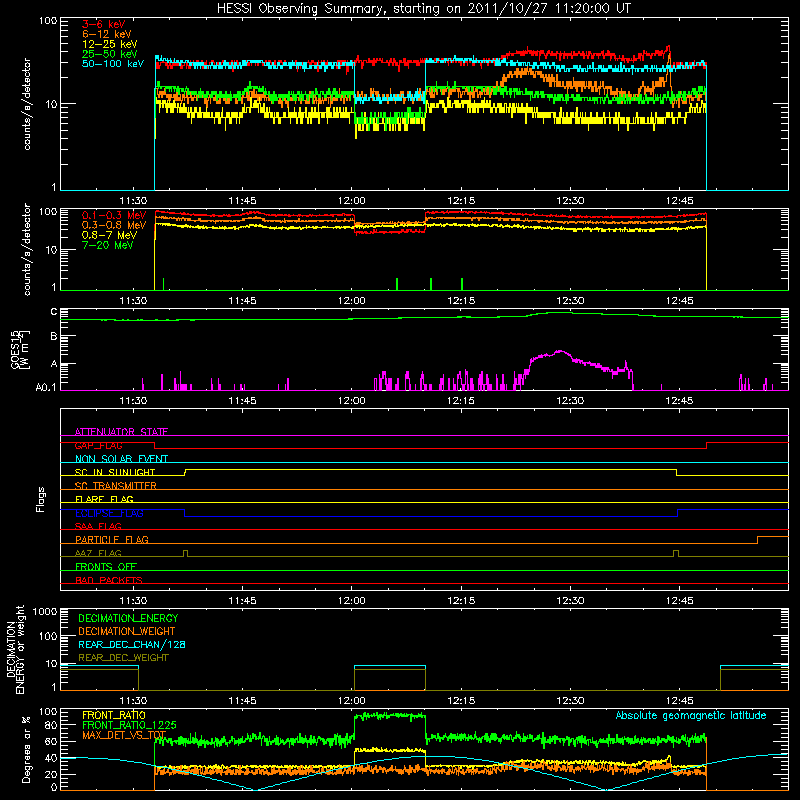The image size is (800, 800).
Task: Click the DECIMATION_WEIGHT legend label
Action: tap(127, 631)
